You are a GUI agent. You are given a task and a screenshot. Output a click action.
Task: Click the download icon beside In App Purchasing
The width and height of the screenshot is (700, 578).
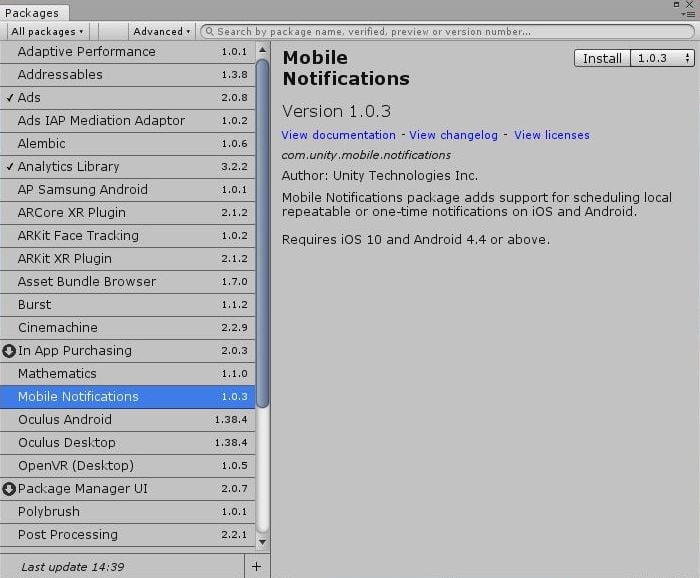tap(9, 351)
